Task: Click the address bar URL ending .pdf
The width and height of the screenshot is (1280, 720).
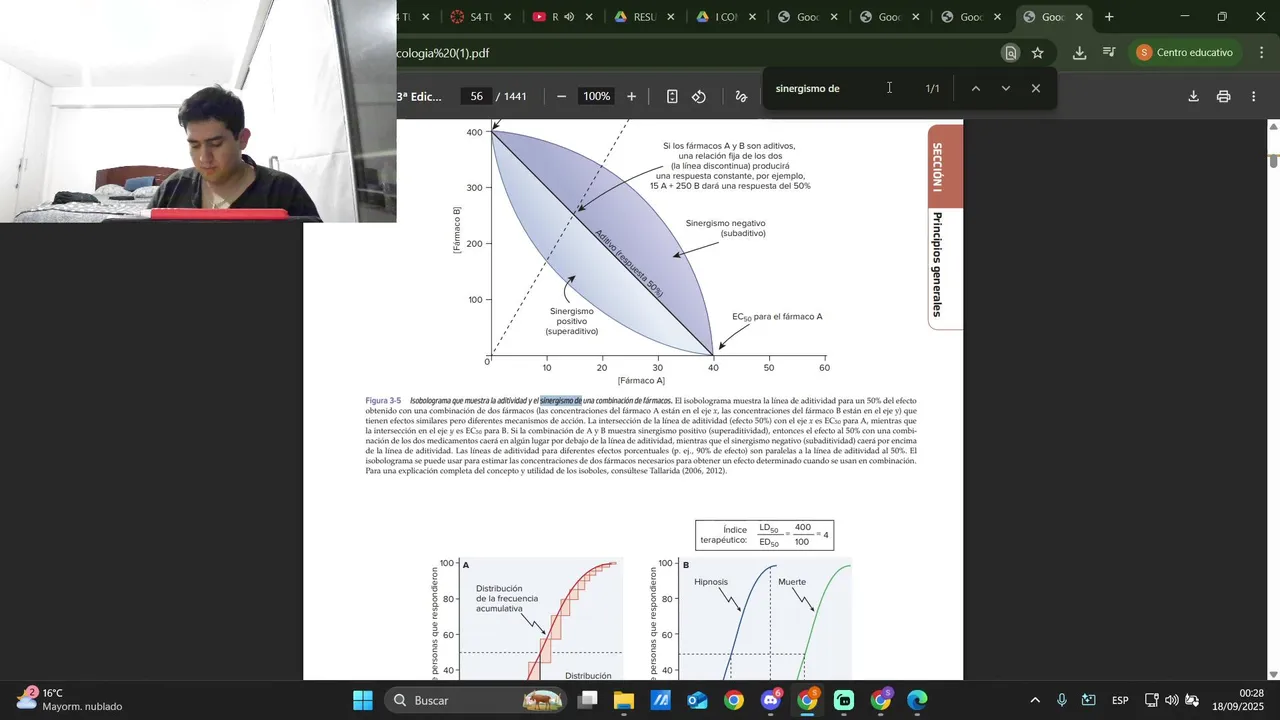Action: [x=443, y=53]
